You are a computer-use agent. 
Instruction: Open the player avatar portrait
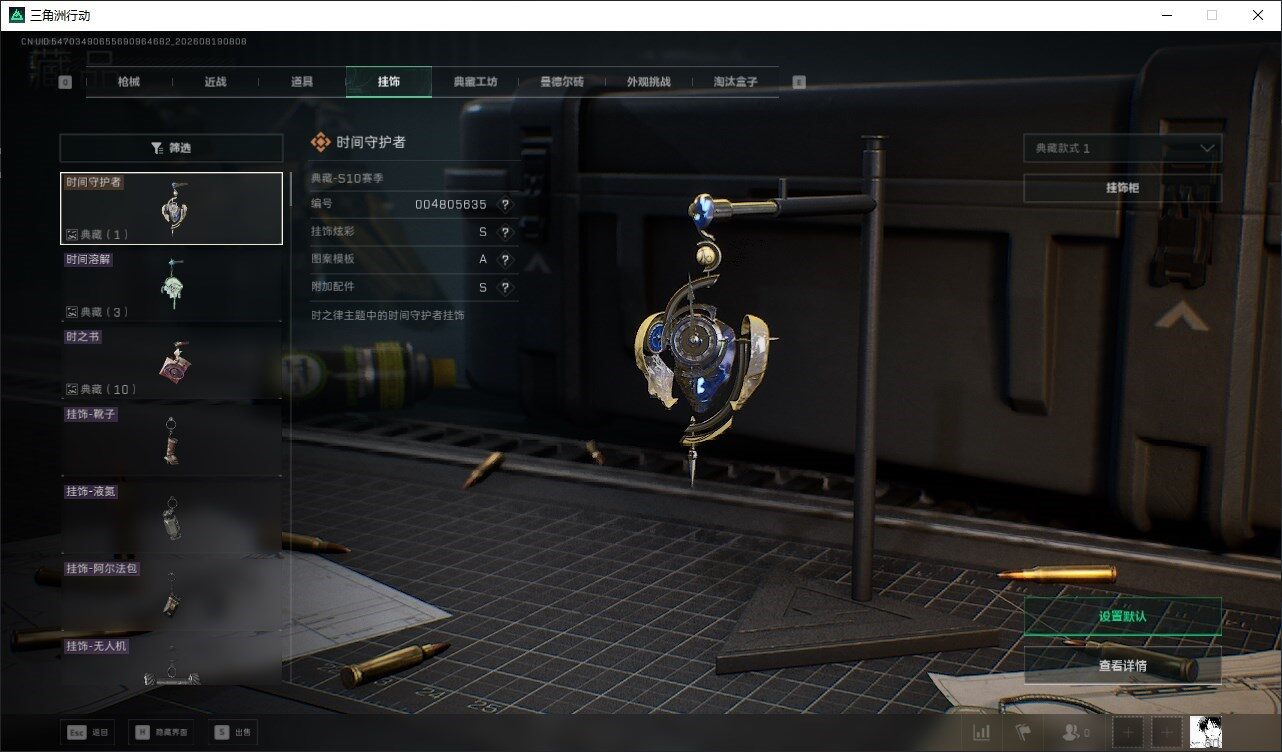click(1207, 733)
